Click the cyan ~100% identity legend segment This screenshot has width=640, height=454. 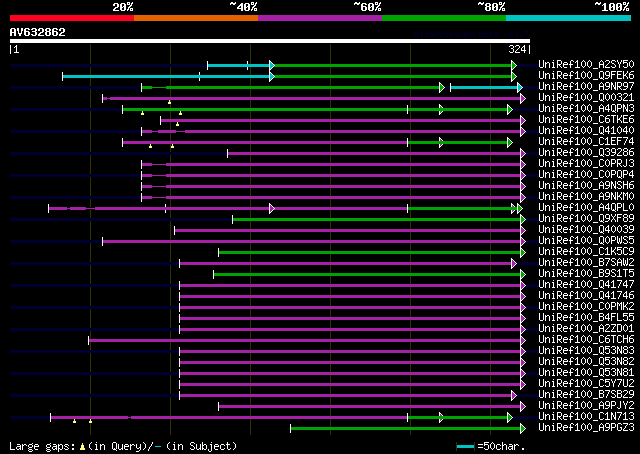[x=569, y=18]
